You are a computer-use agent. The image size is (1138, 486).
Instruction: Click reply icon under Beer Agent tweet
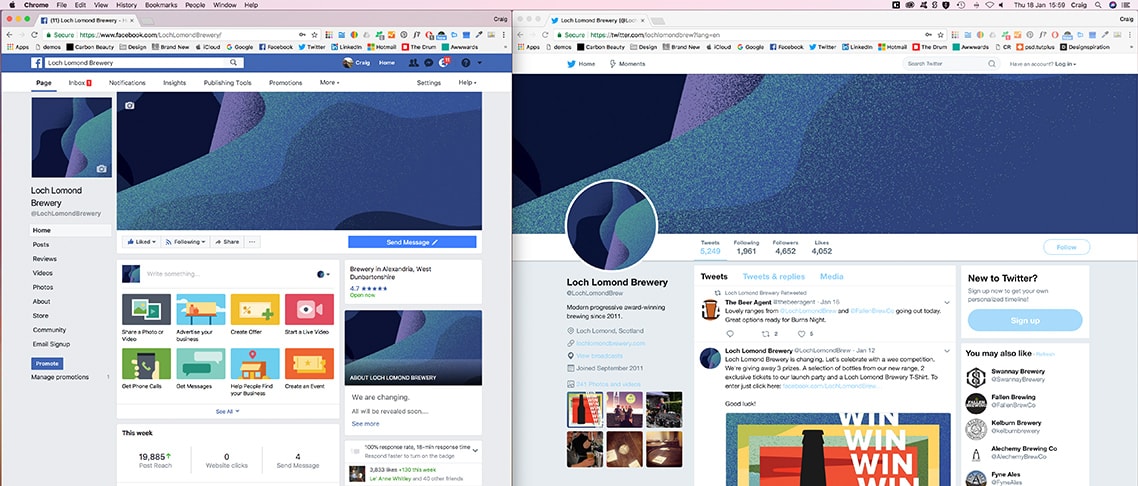pyautogui.click(x=729, y=334)
